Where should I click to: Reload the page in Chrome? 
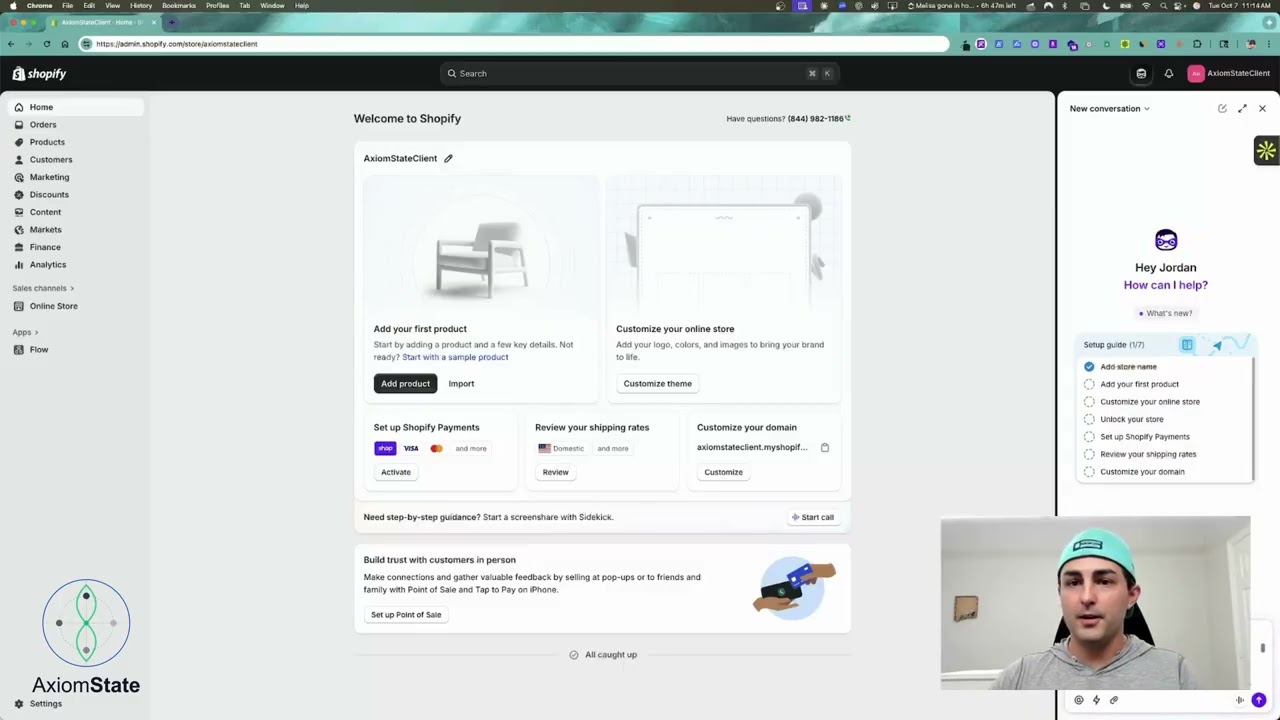tap(46, 44)
